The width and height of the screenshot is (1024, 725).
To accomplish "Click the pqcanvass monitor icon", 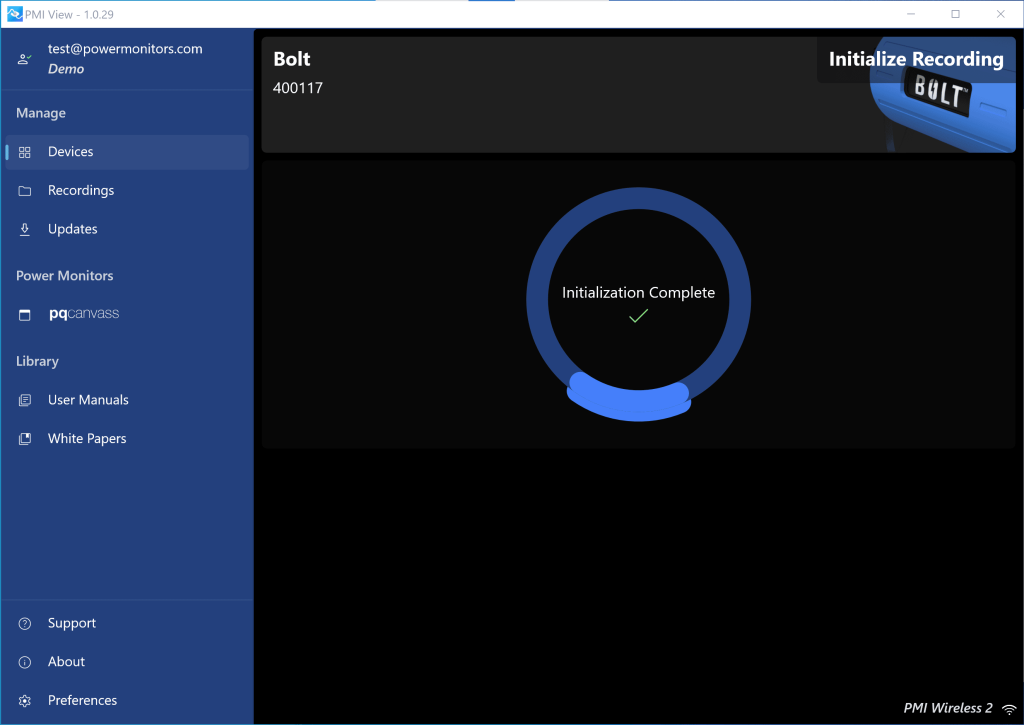I will tap(24, 313).
